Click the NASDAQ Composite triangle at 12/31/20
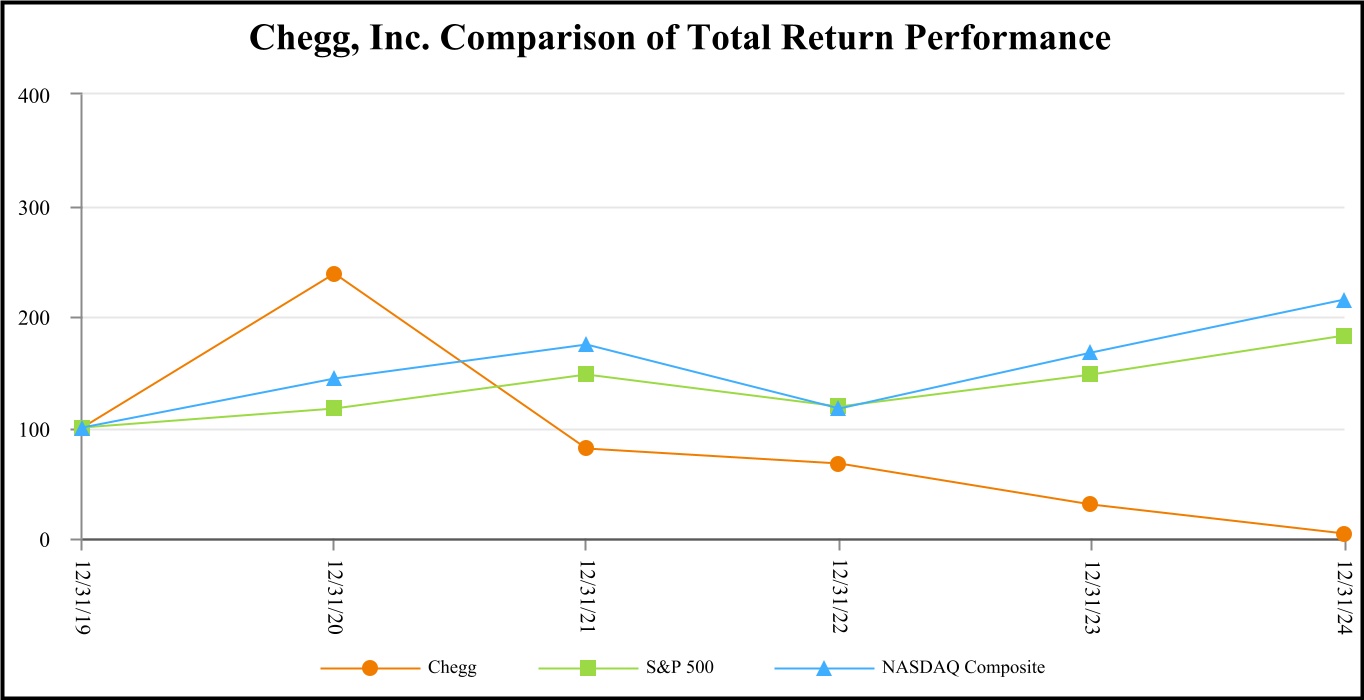 [x=334, y=379]
